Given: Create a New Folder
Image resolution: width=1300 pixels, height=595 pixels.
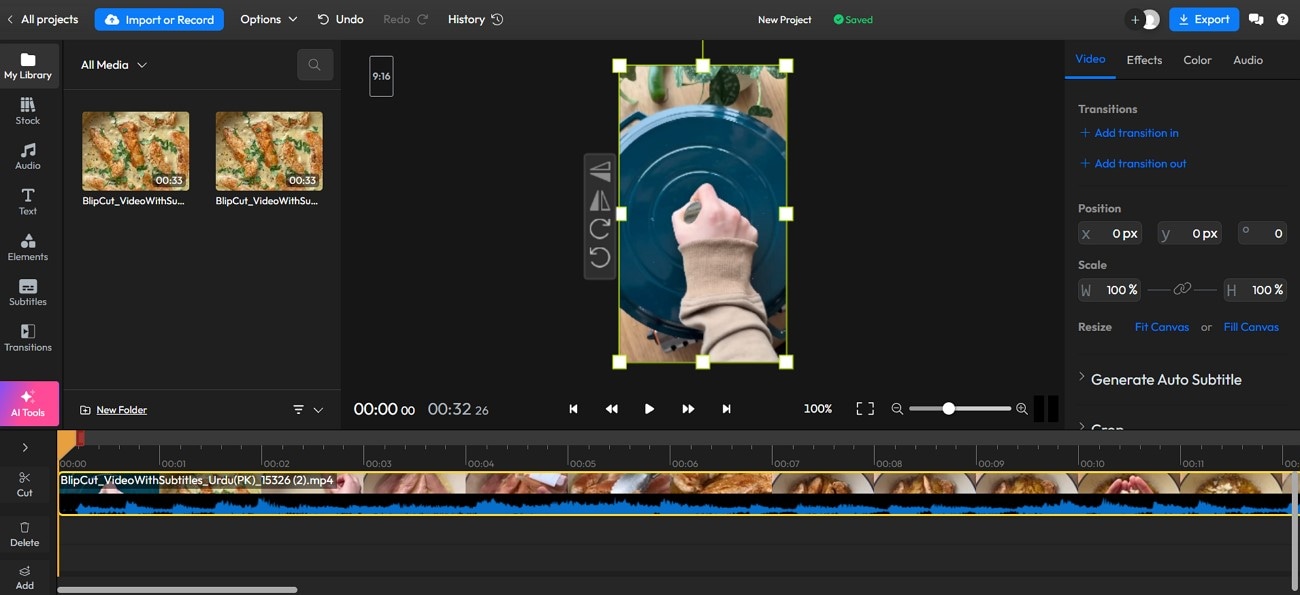Looking at the screenshot, I should 113,410.
